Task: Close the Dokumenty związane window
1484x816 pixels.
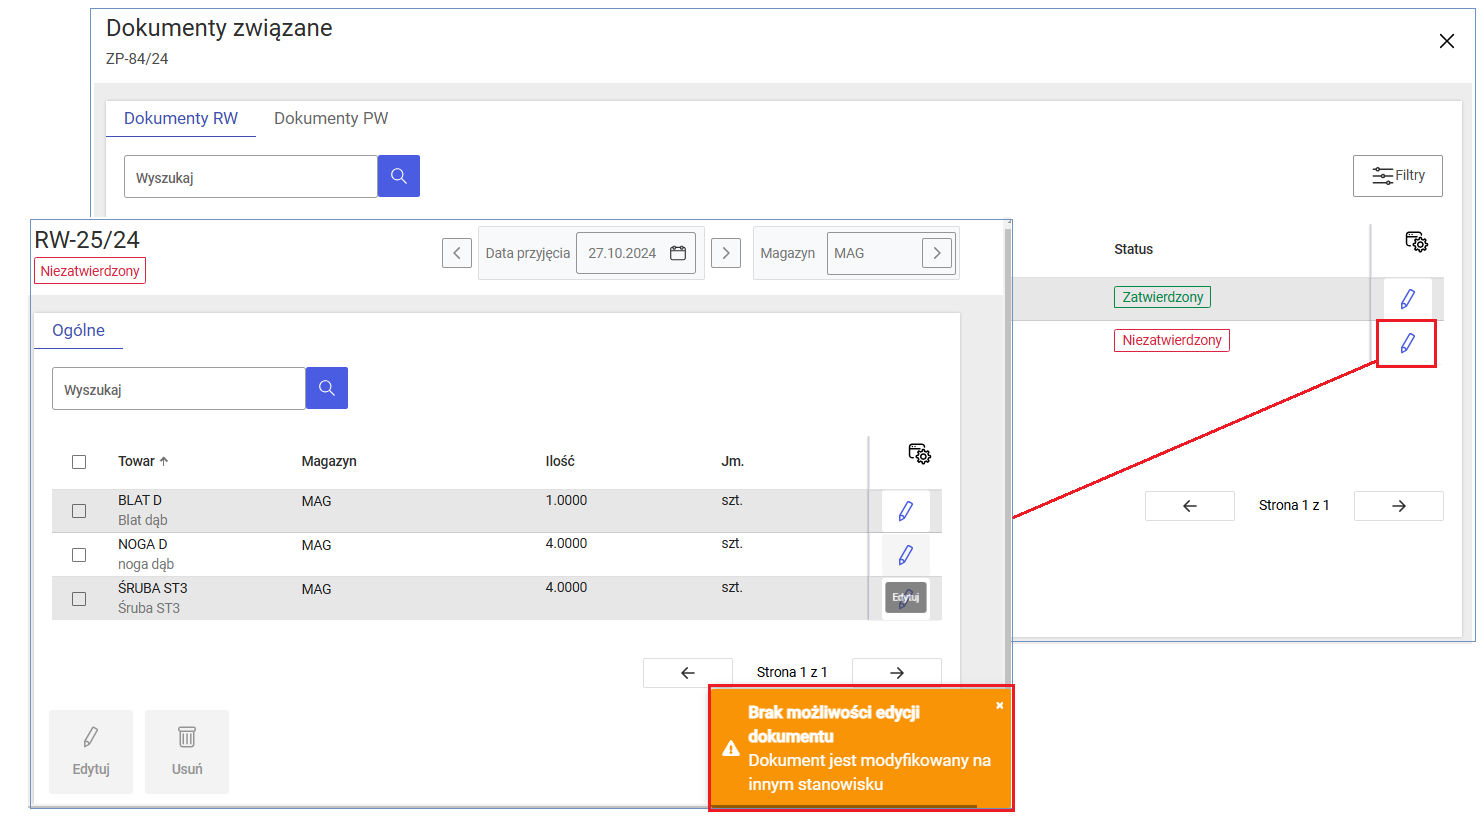Action: [1446, 41]
